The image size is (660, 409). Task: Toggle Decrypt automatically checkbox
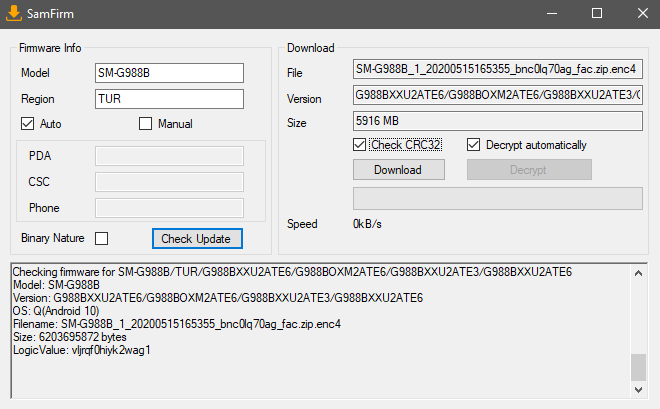(x=474, y=145)
